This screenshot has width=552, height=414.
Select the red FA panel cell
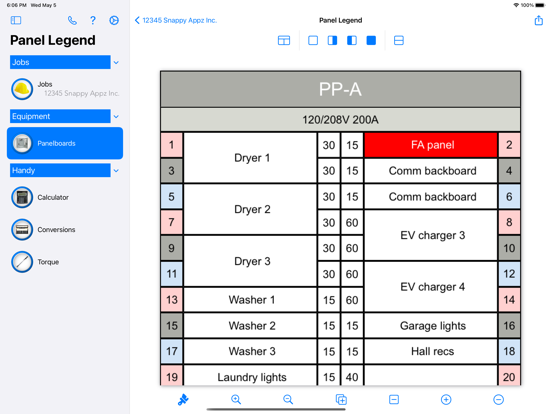click(431, 145)
